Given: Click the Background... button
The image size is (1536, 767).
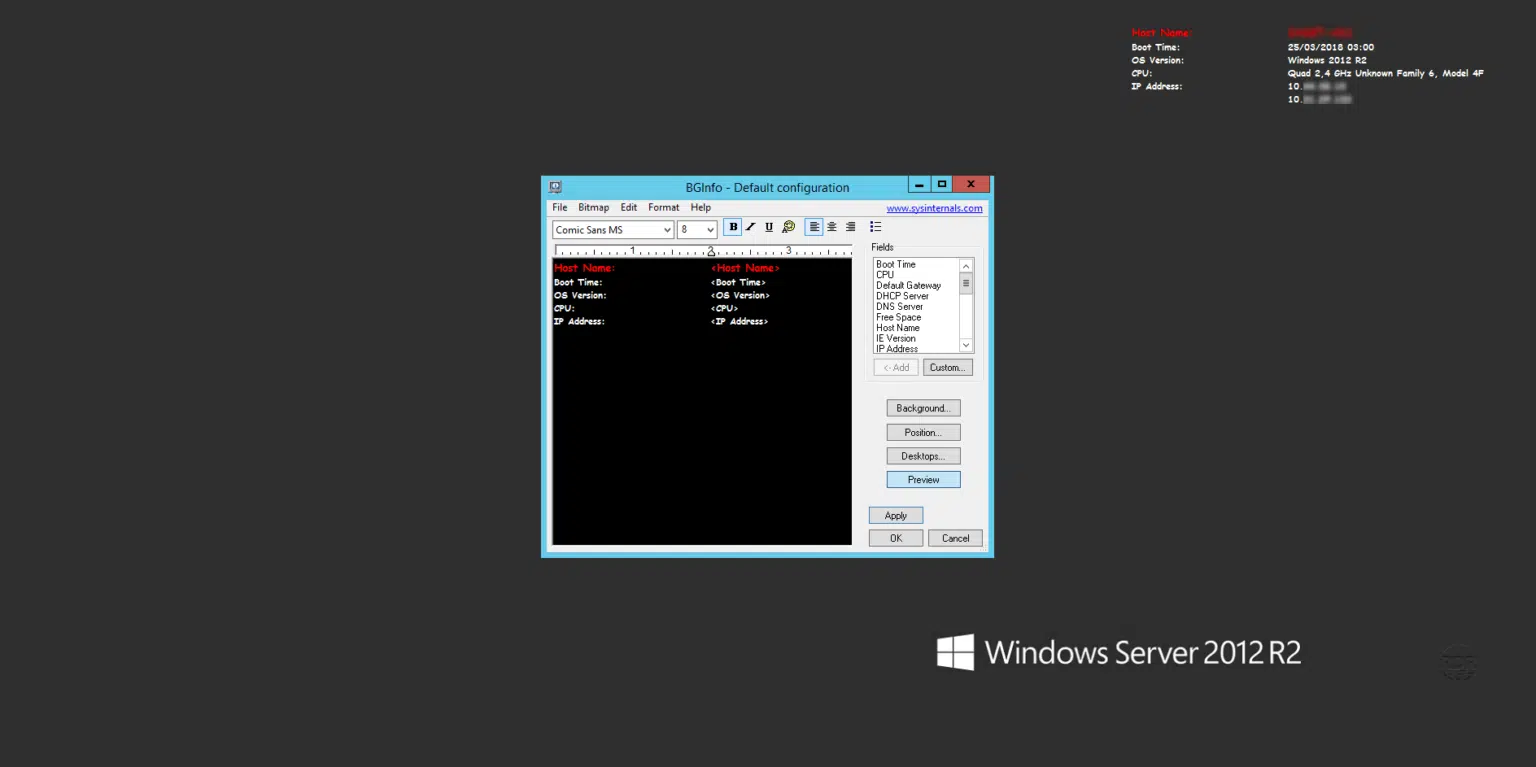Looking at the screenshot, I should pos(923,408).
